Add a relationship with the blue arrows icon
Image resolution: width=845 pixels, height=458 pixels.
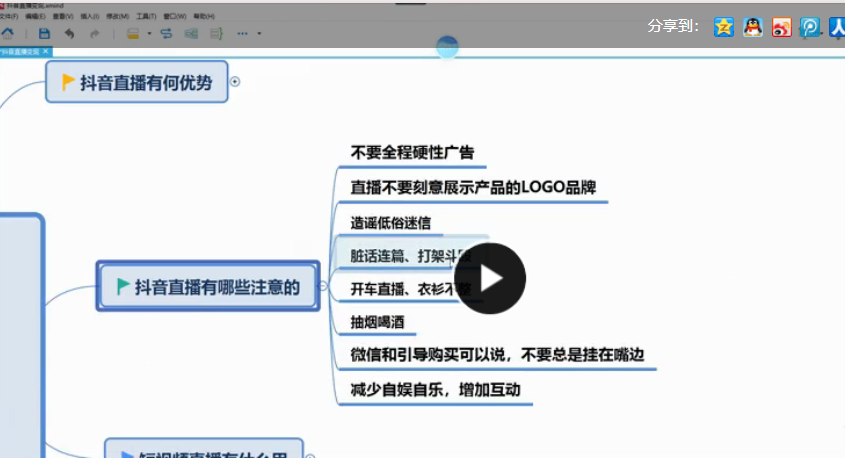pos(167,33)
